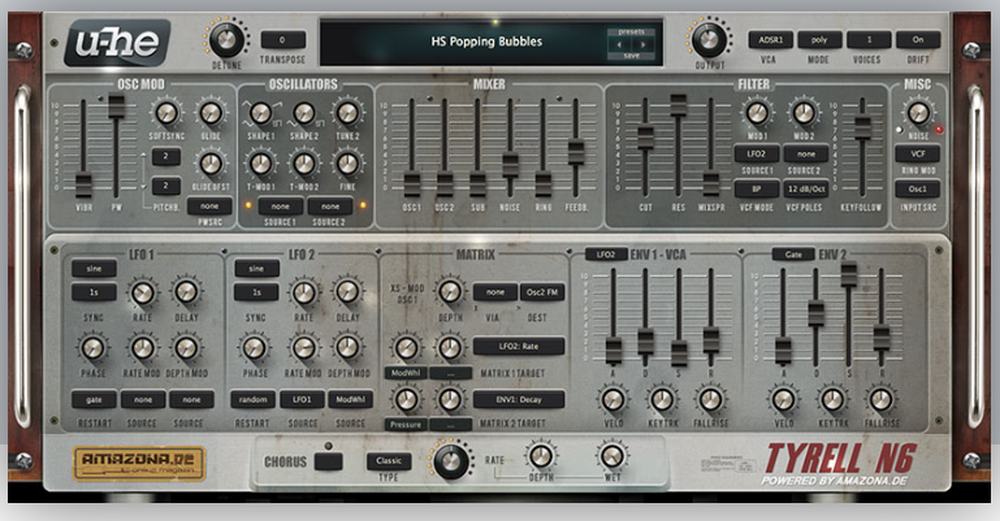Click the Output volume knob
The height and width of the screenshot is (521, 1000).
pyautogui.click(x=709, y=40)
